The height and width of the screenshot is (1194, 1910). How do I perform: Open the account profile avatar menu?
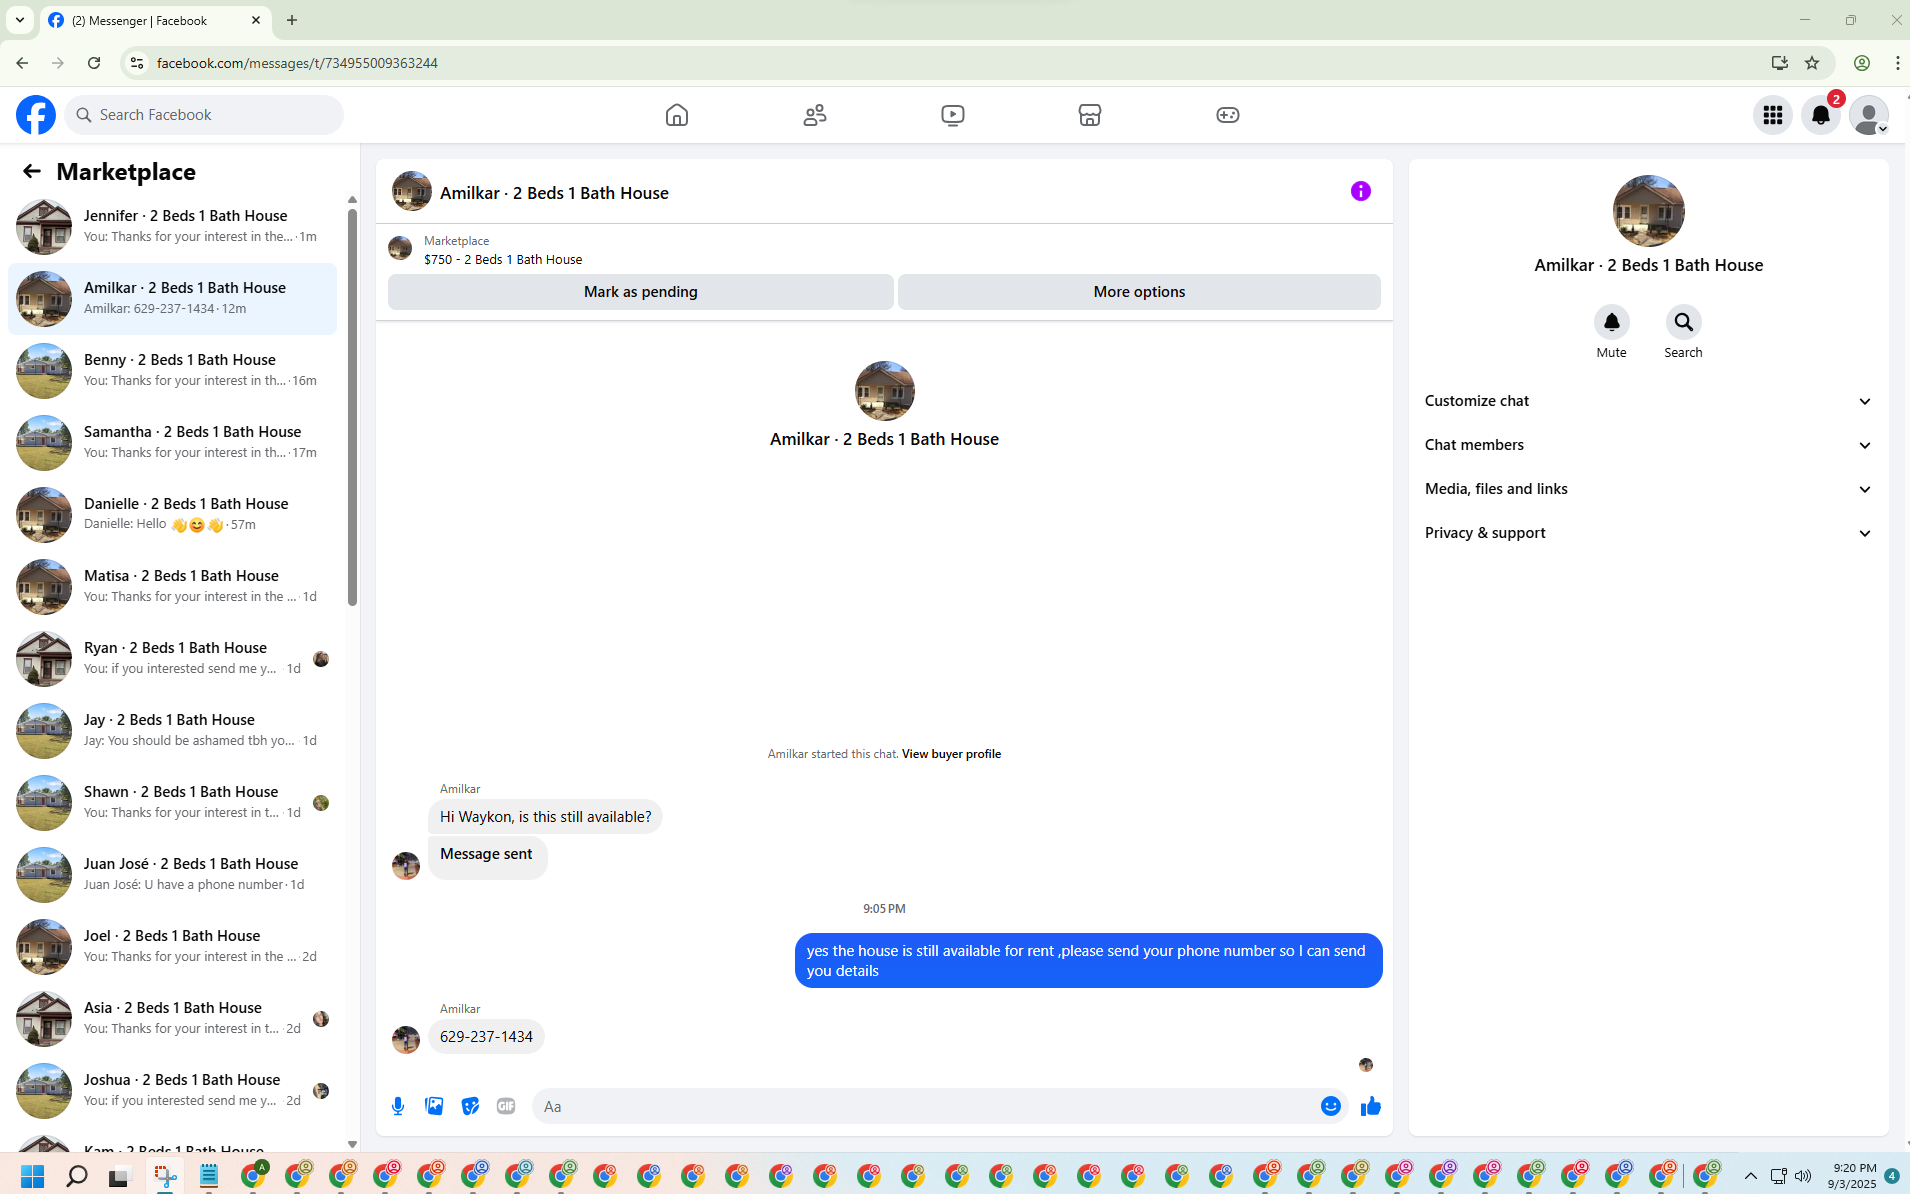click(1869, 115)
